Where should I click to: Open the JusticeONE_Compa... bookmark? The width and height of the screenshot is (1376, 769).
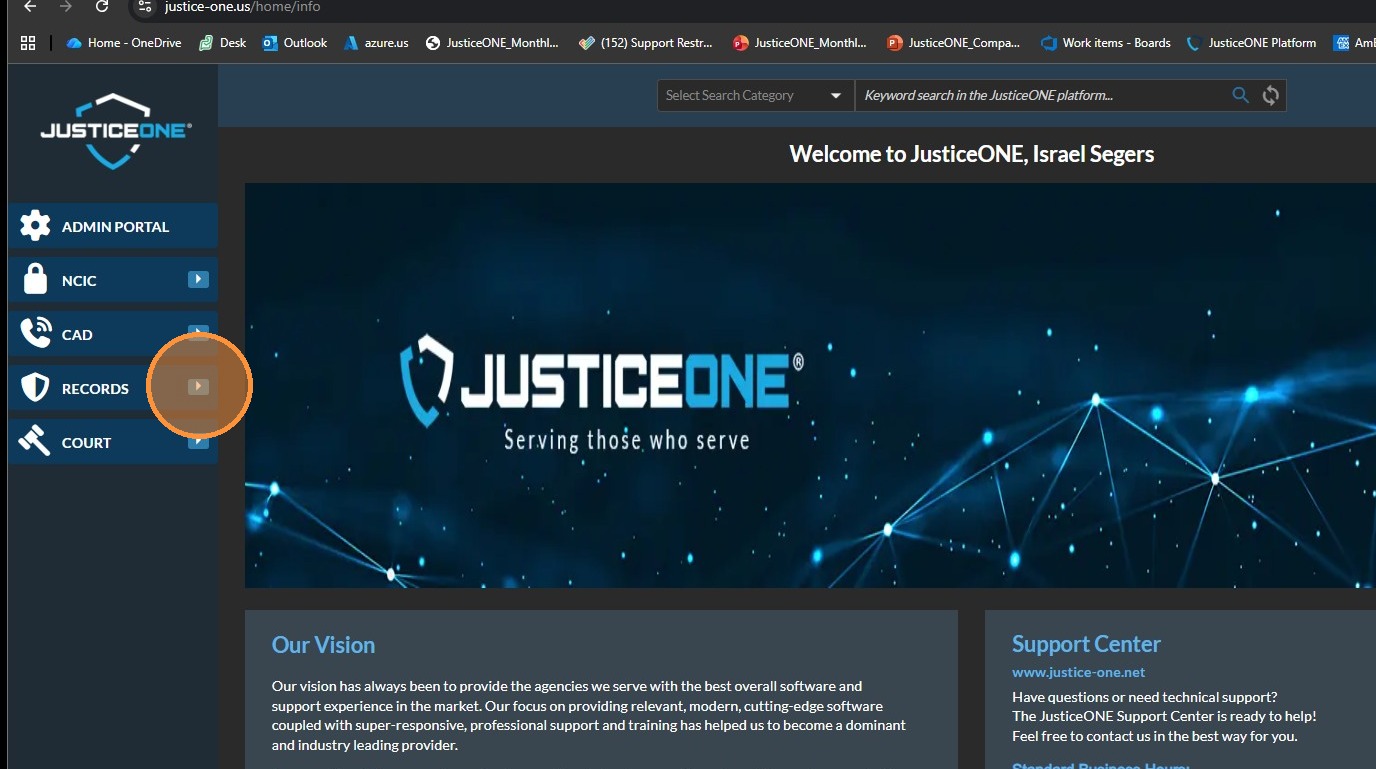coord(954,43)
